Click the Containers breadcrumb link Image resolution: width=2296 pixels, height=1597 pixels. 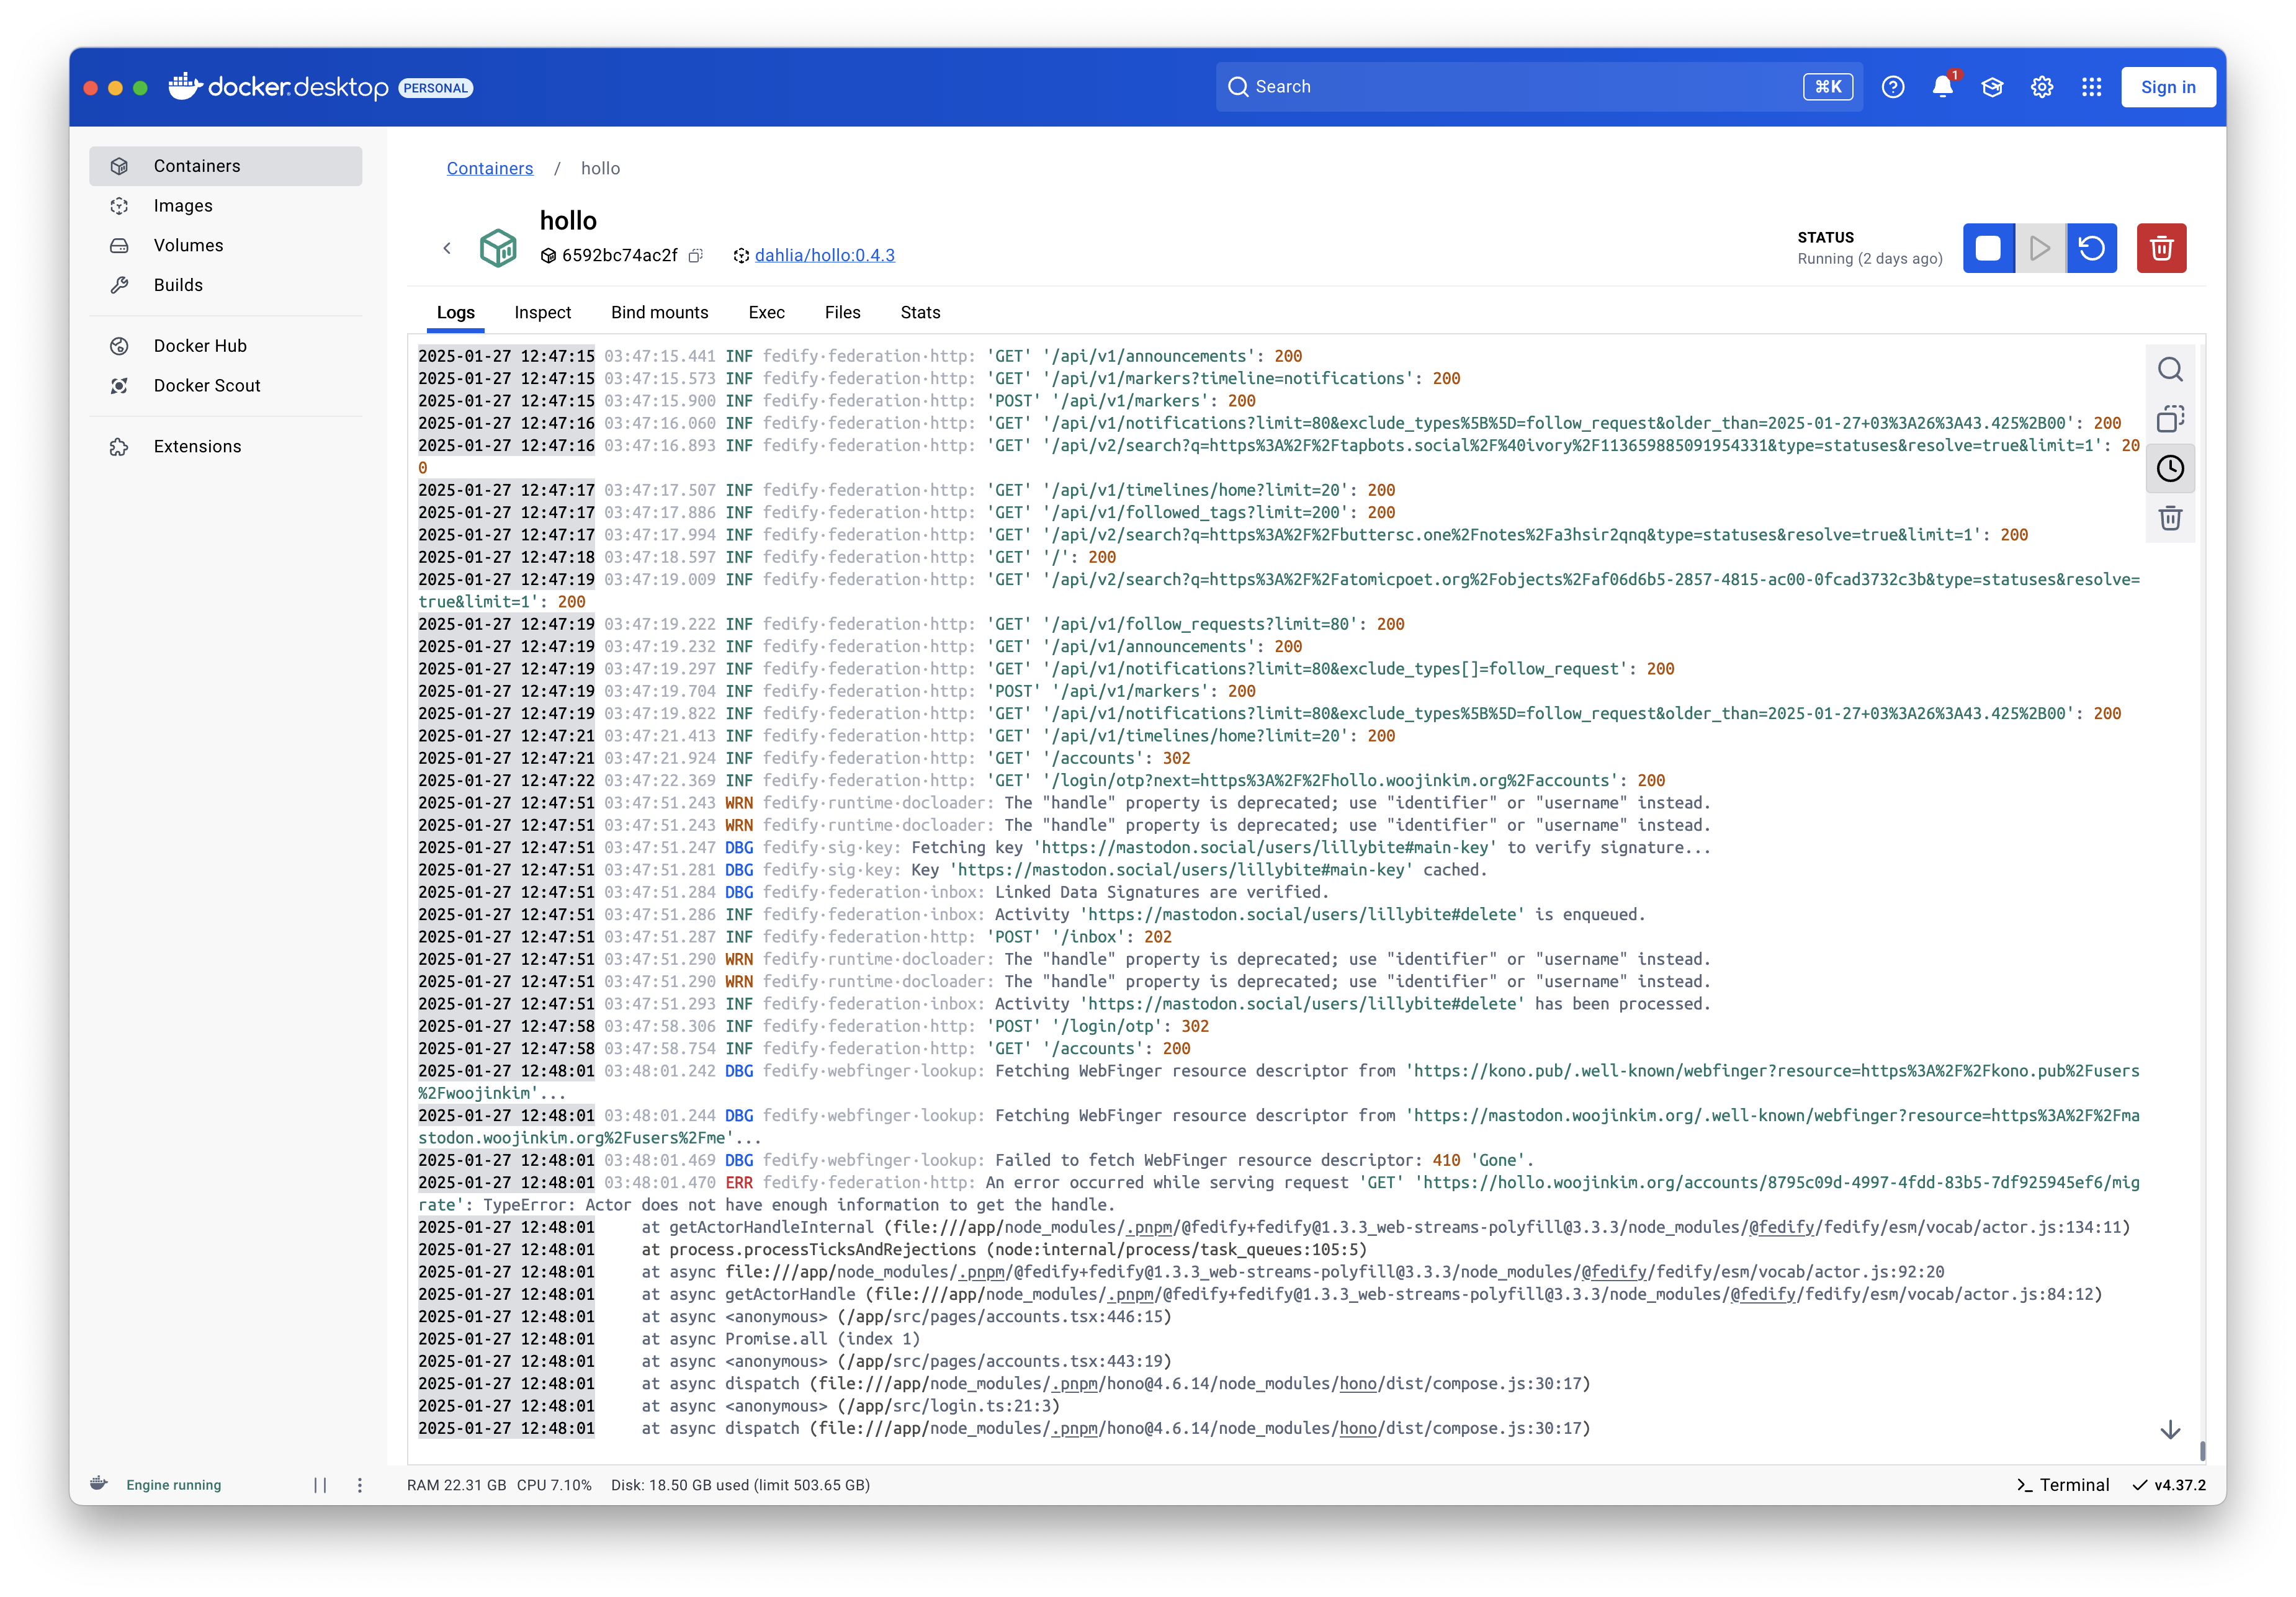coord(490,168)
